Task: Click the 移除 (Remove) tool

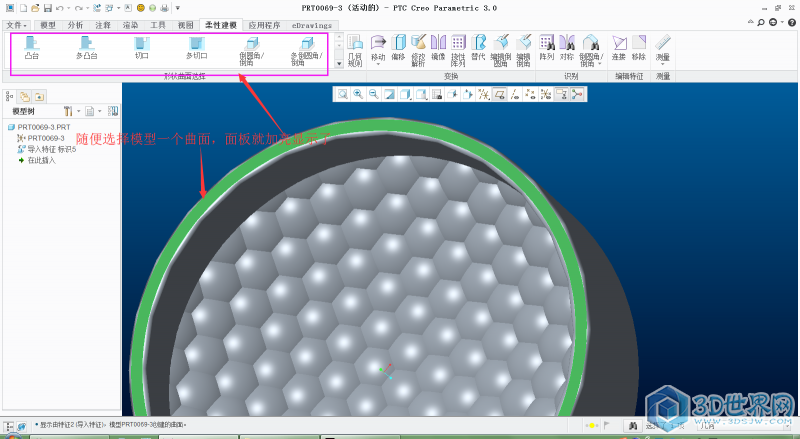Action: (639, 47)
